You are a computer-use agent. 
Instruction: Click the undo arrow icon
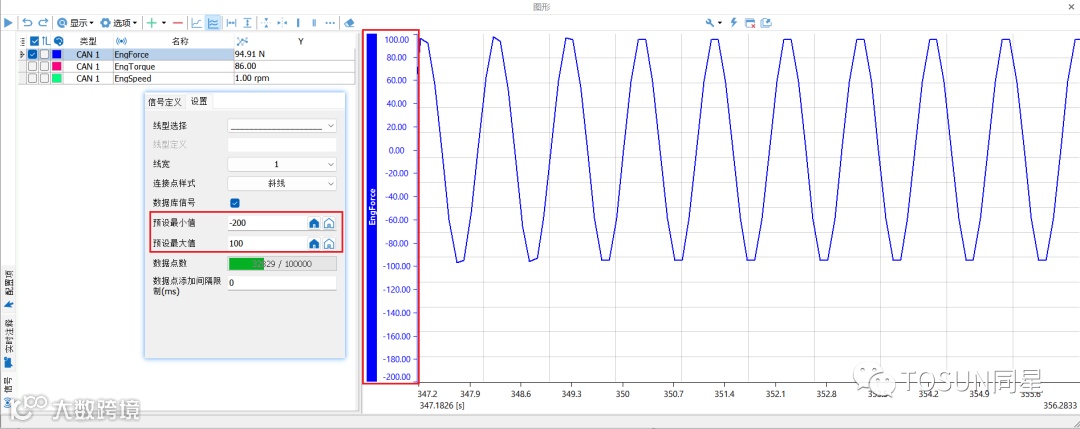pos(28,23)
